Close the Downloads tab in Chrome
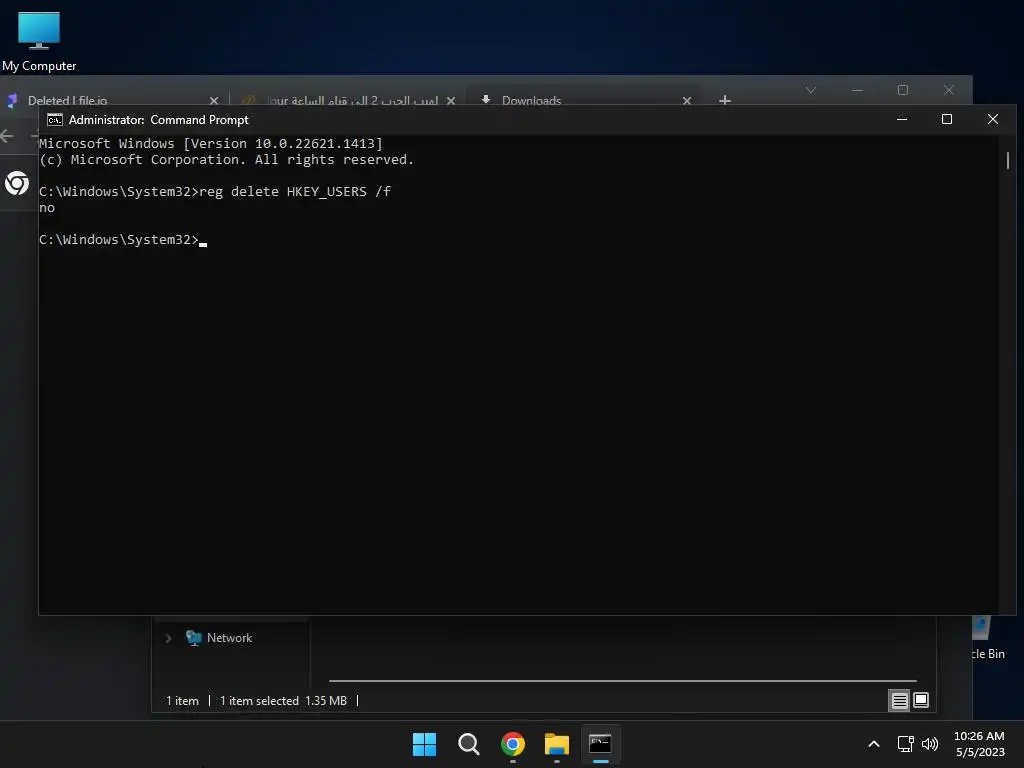This screenshot has height=768, width=1024. (686, 100)
